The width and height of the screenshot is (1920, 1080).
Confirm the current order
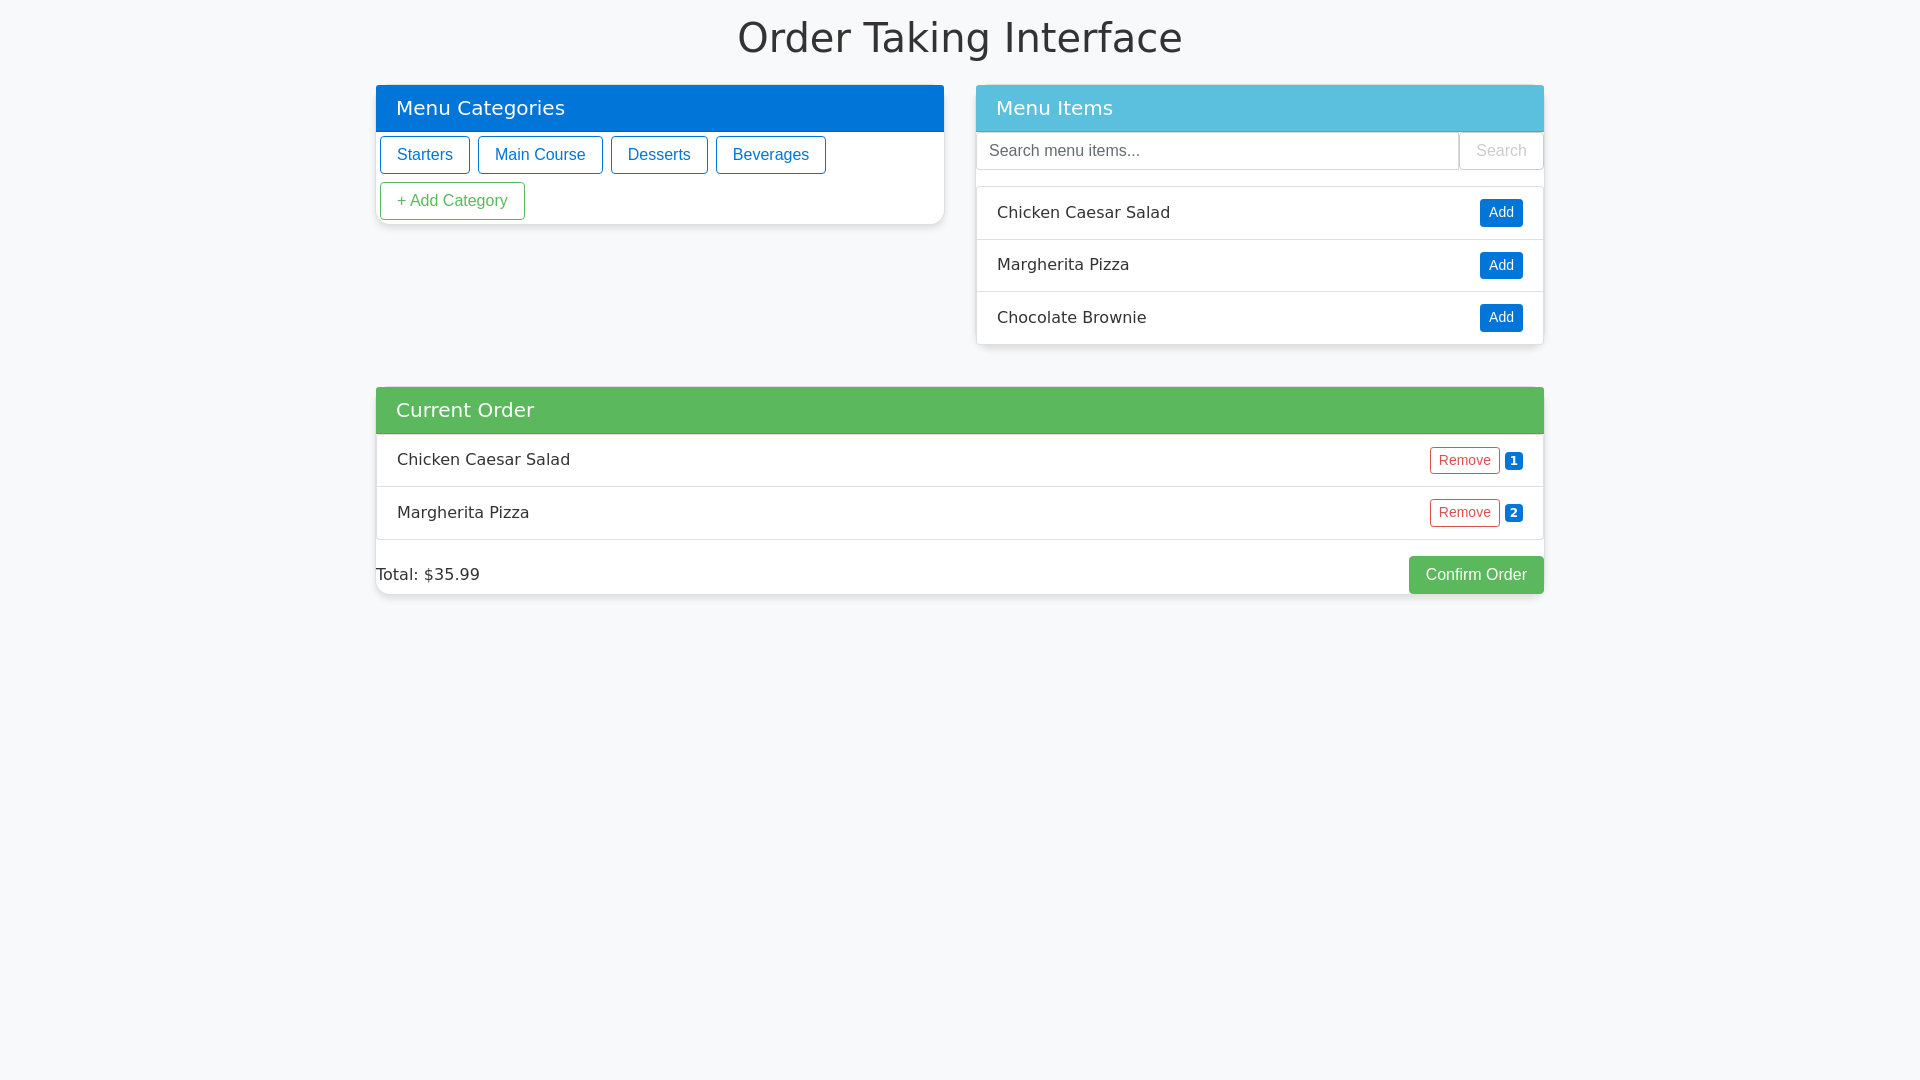tap(1475, 575)
